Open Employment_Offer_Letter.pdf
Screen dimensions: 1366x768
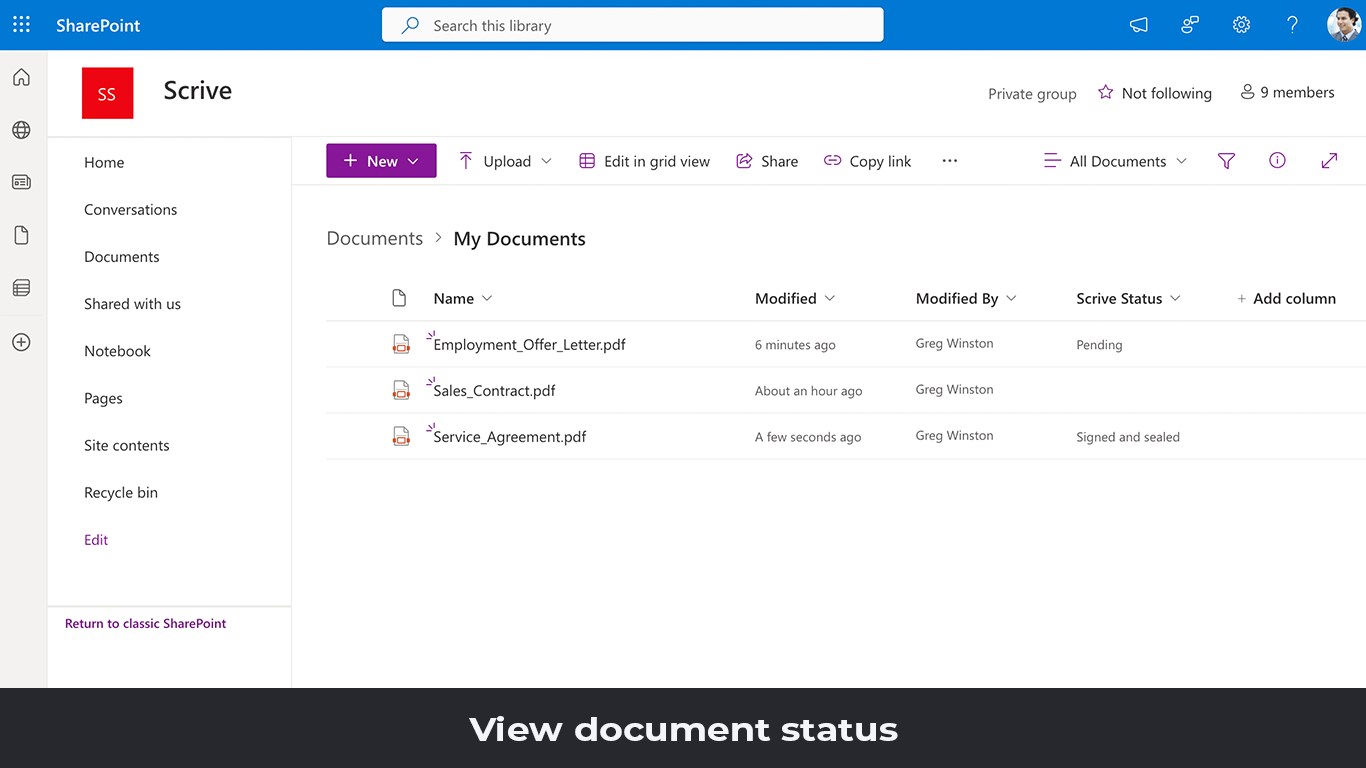pyautogui.click(x=529, y=344)
